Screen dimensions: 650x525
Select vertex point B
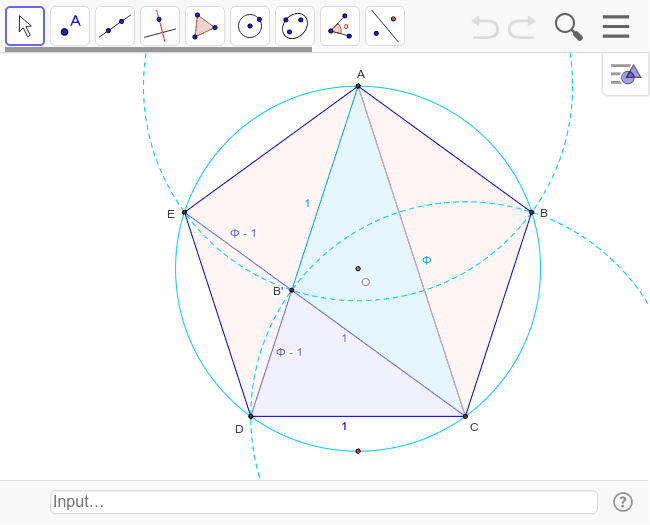point(531,212)
